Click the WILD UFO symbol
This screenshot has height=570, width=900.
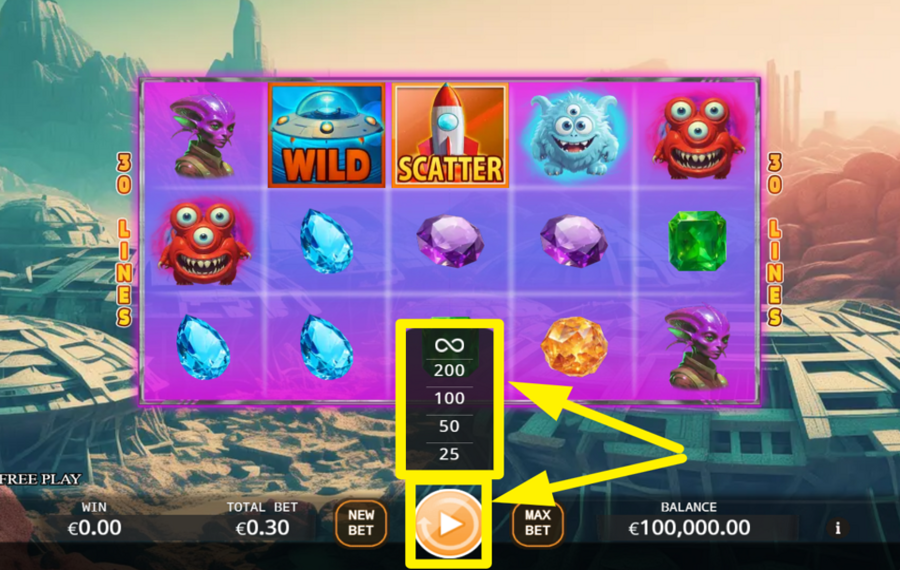326,135
